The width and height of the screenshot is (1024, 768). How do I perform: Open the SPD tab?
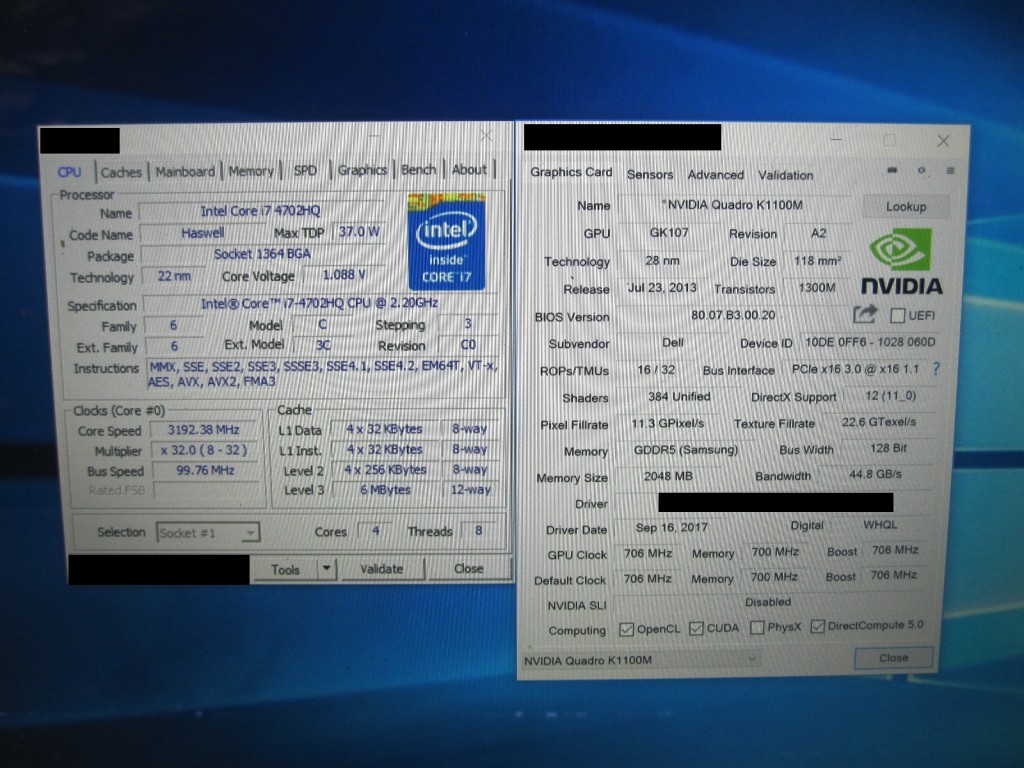point(305,170)
